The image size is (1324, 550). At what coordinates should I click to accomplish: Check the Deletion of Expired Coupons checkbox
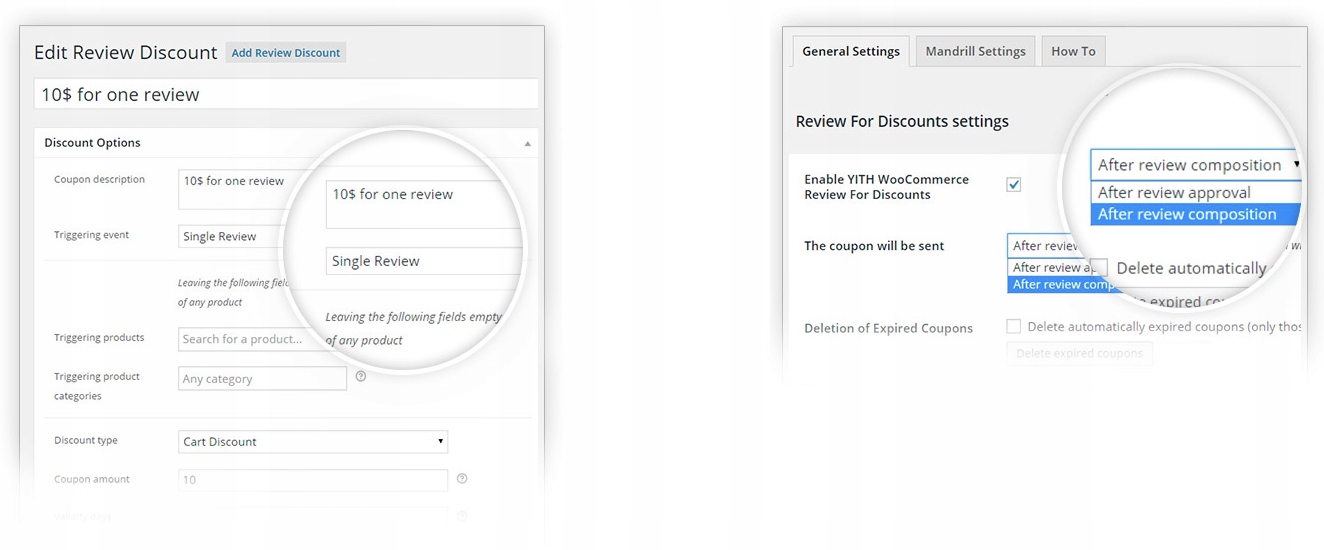(x=1013, y=327)
